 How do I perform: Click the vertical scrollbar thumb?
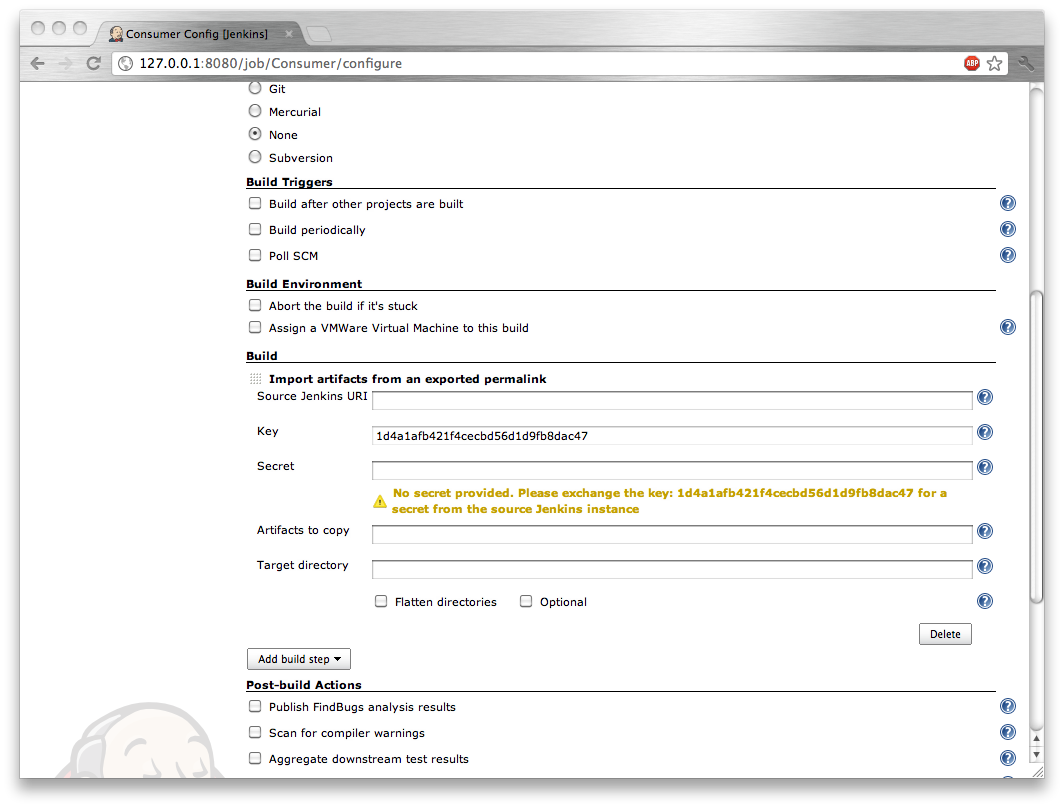[x=1036, y=446]
